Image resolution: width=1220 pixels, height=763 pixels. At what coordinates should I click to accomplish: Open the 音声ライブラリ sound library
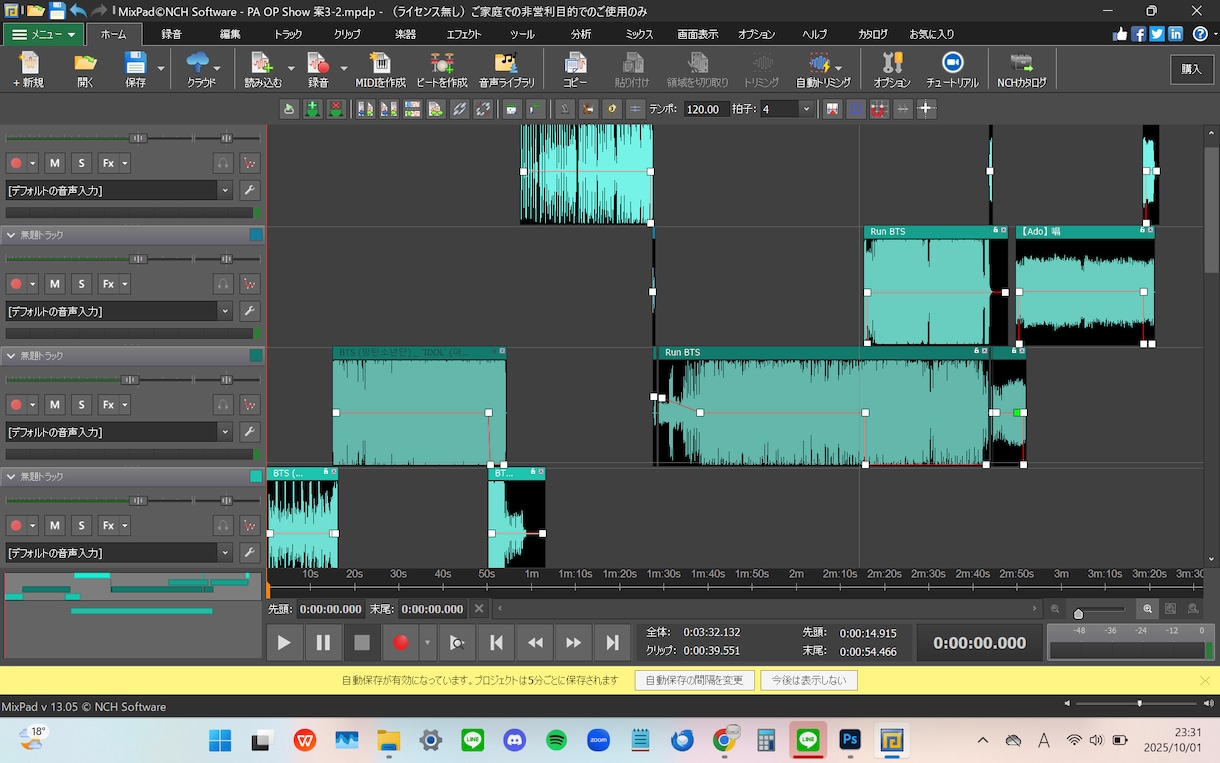point(507,70)
